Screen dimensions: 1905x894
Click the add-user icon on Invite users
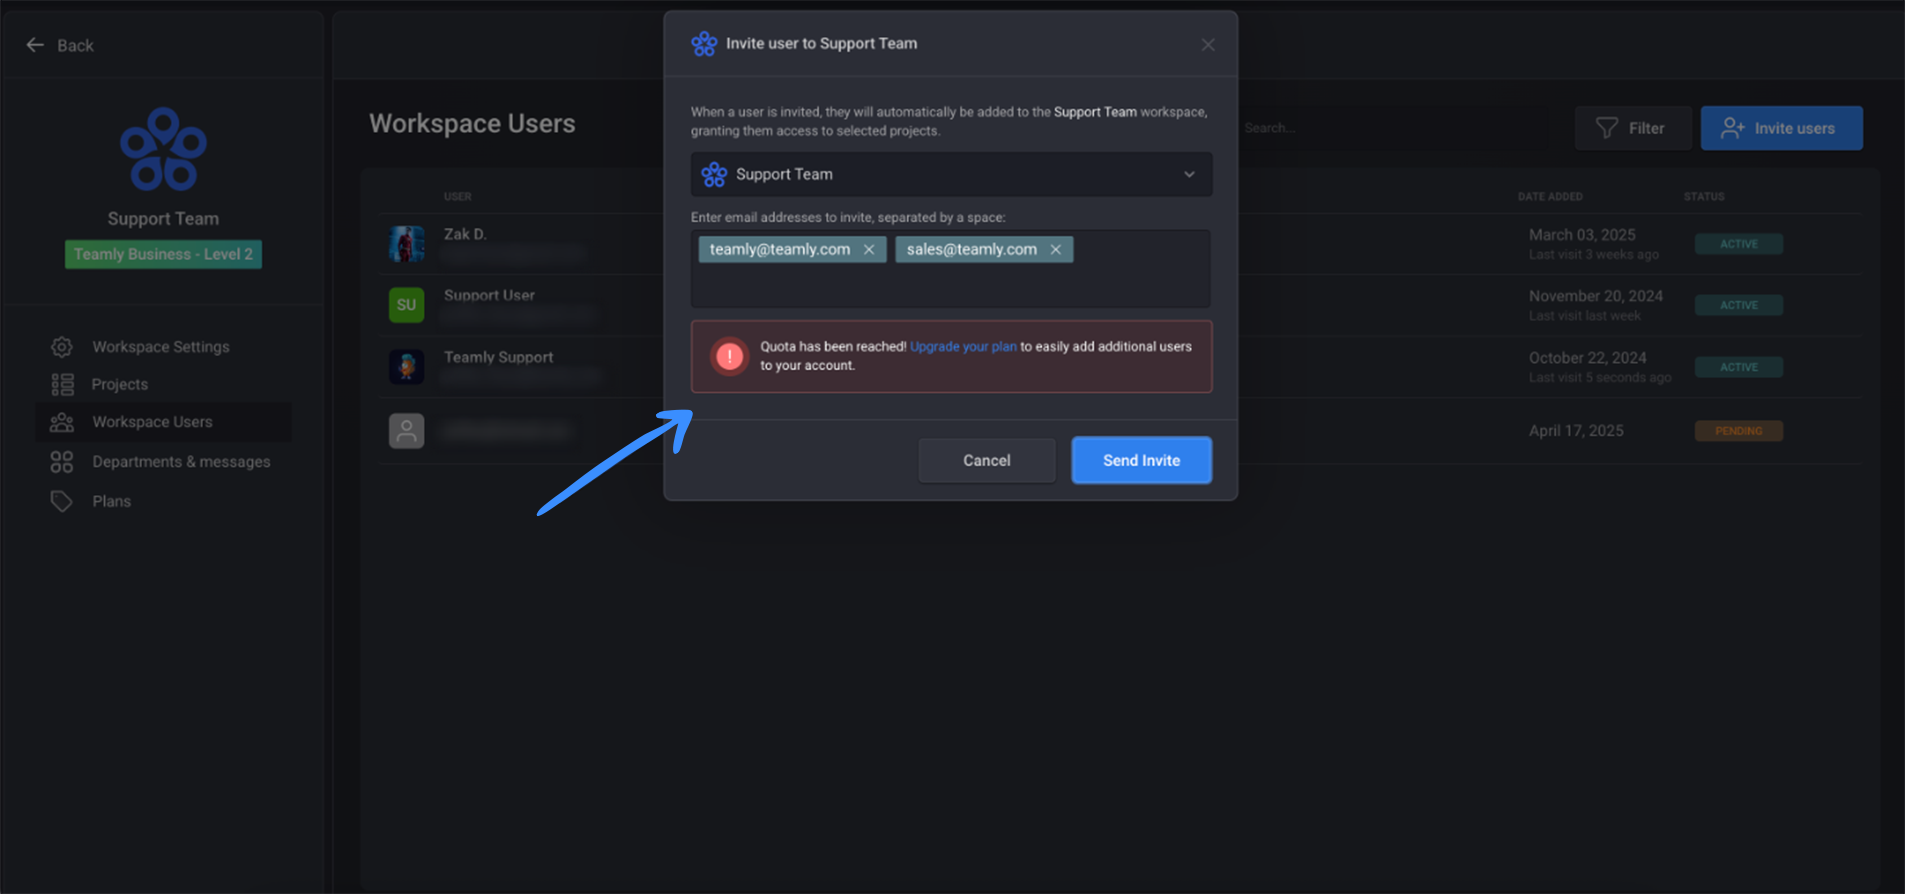[1732, 128]
